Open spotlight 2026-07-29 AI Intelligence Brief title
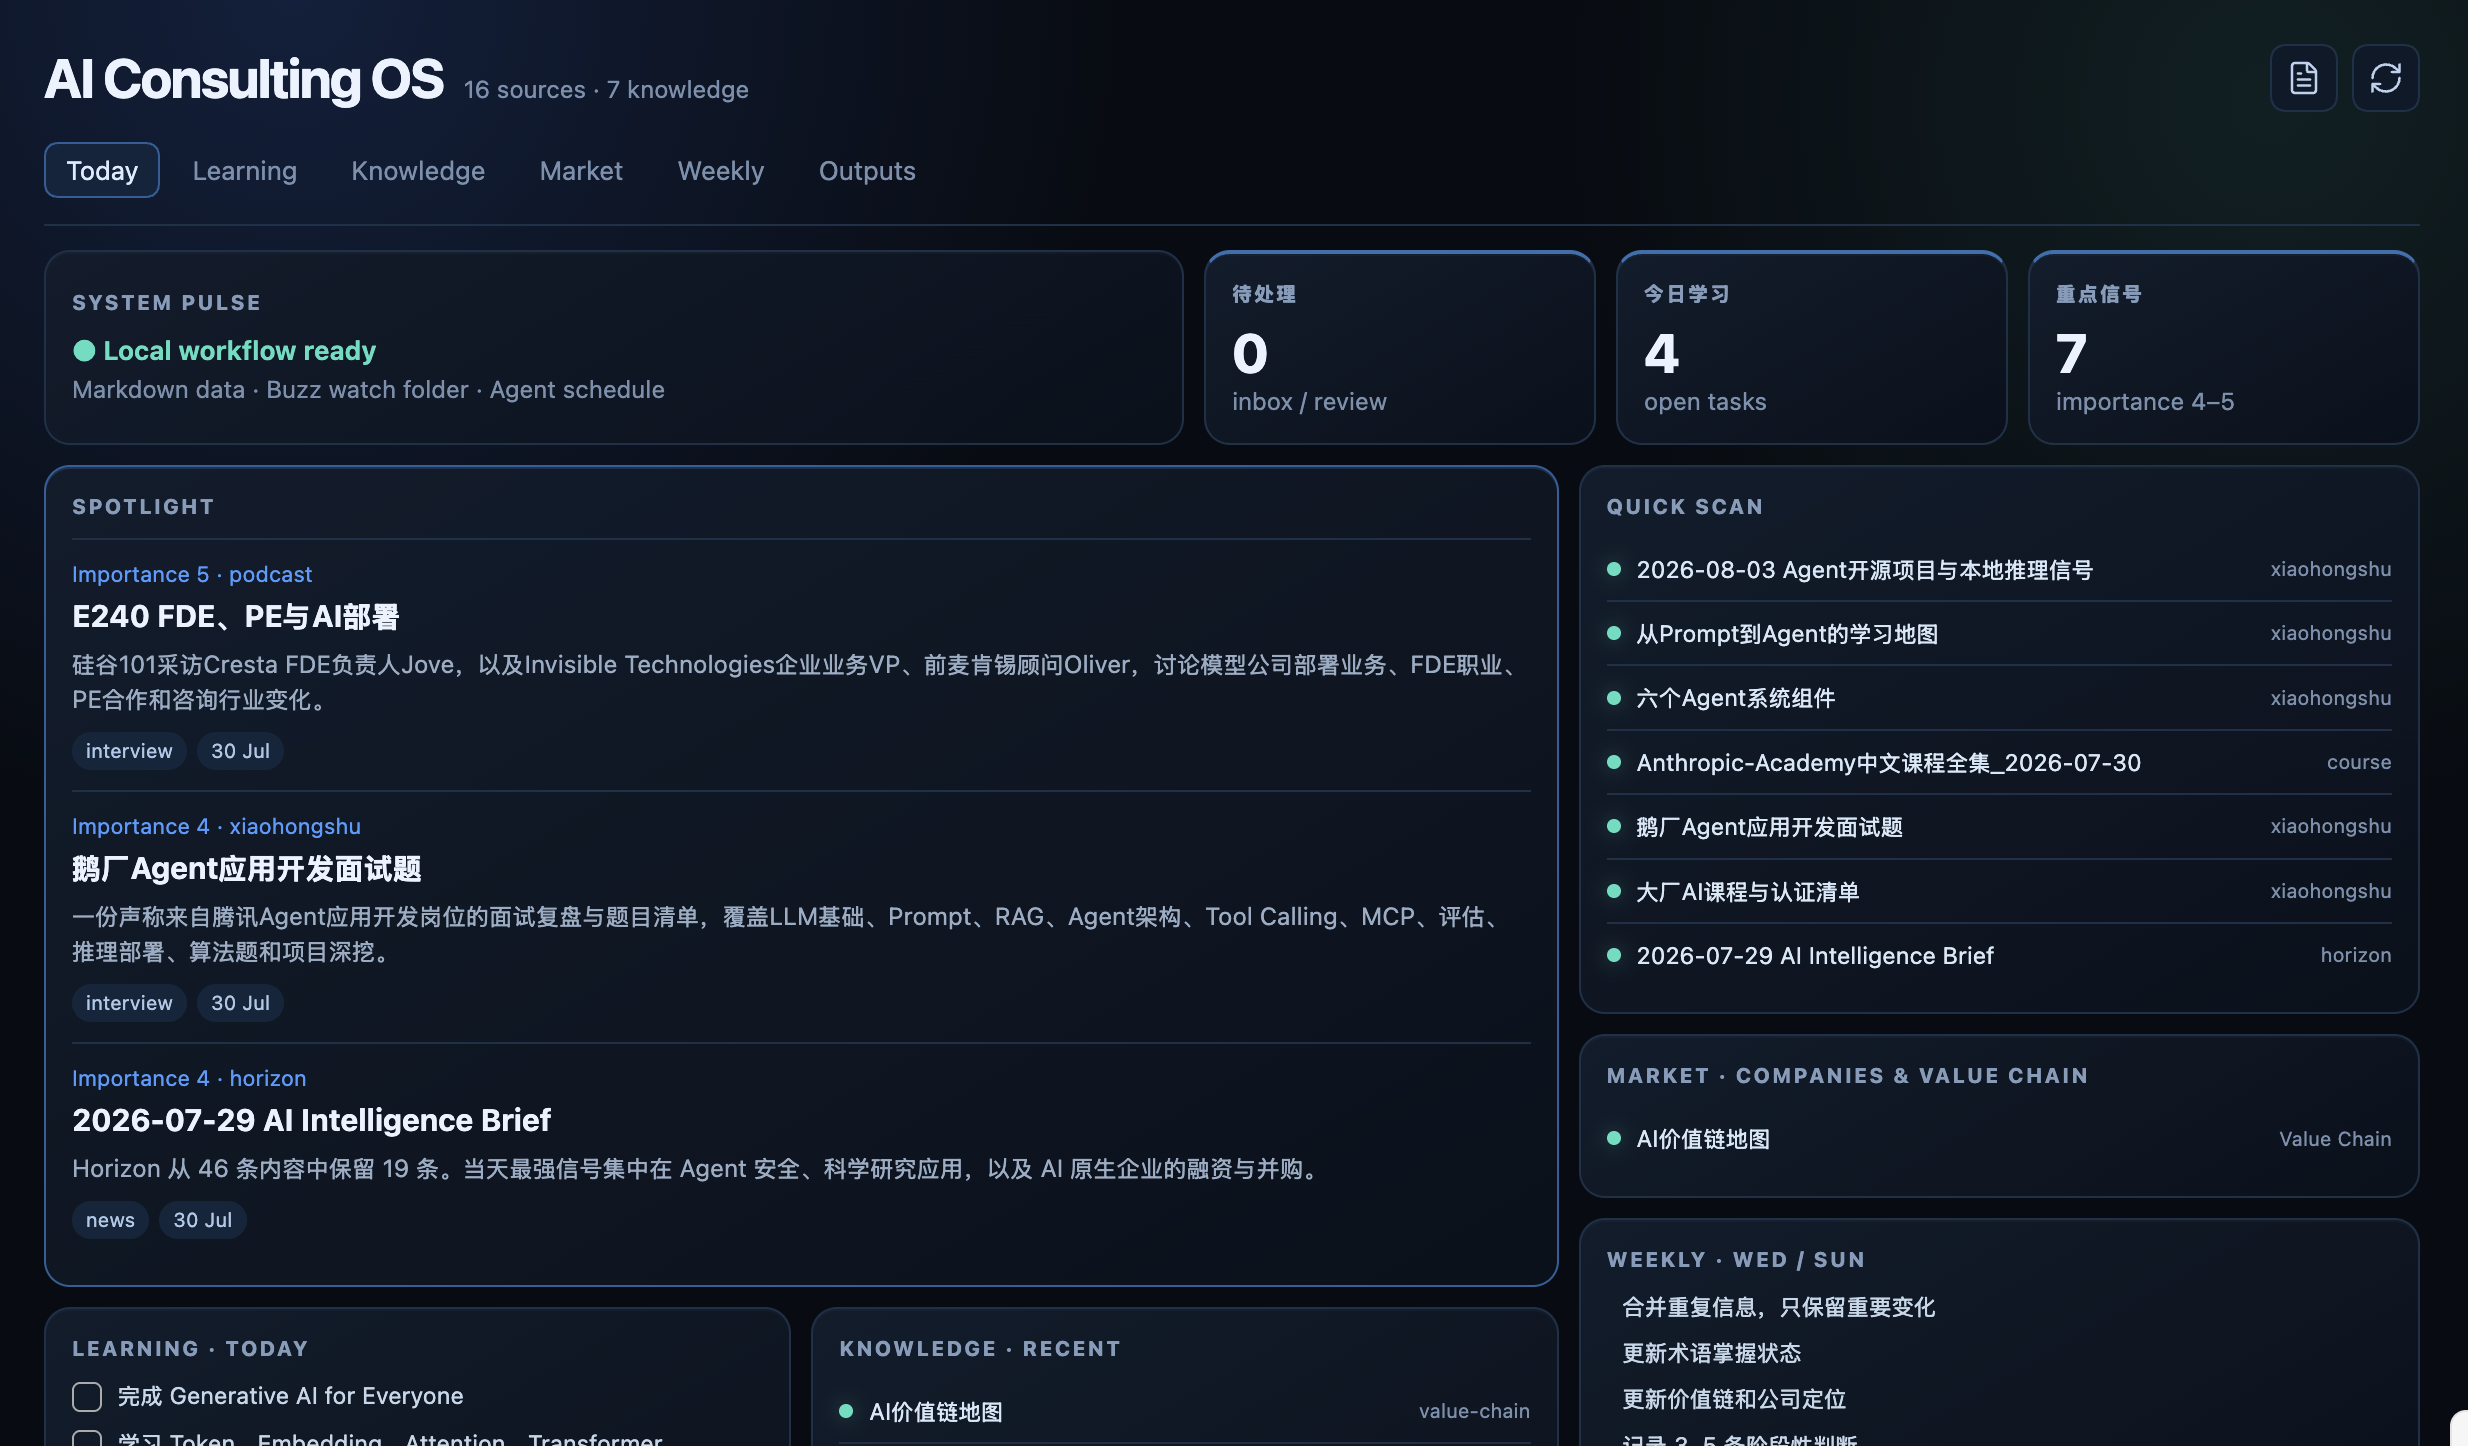The width and height of the screenshot is (2468, 1446). (312, 1120)
